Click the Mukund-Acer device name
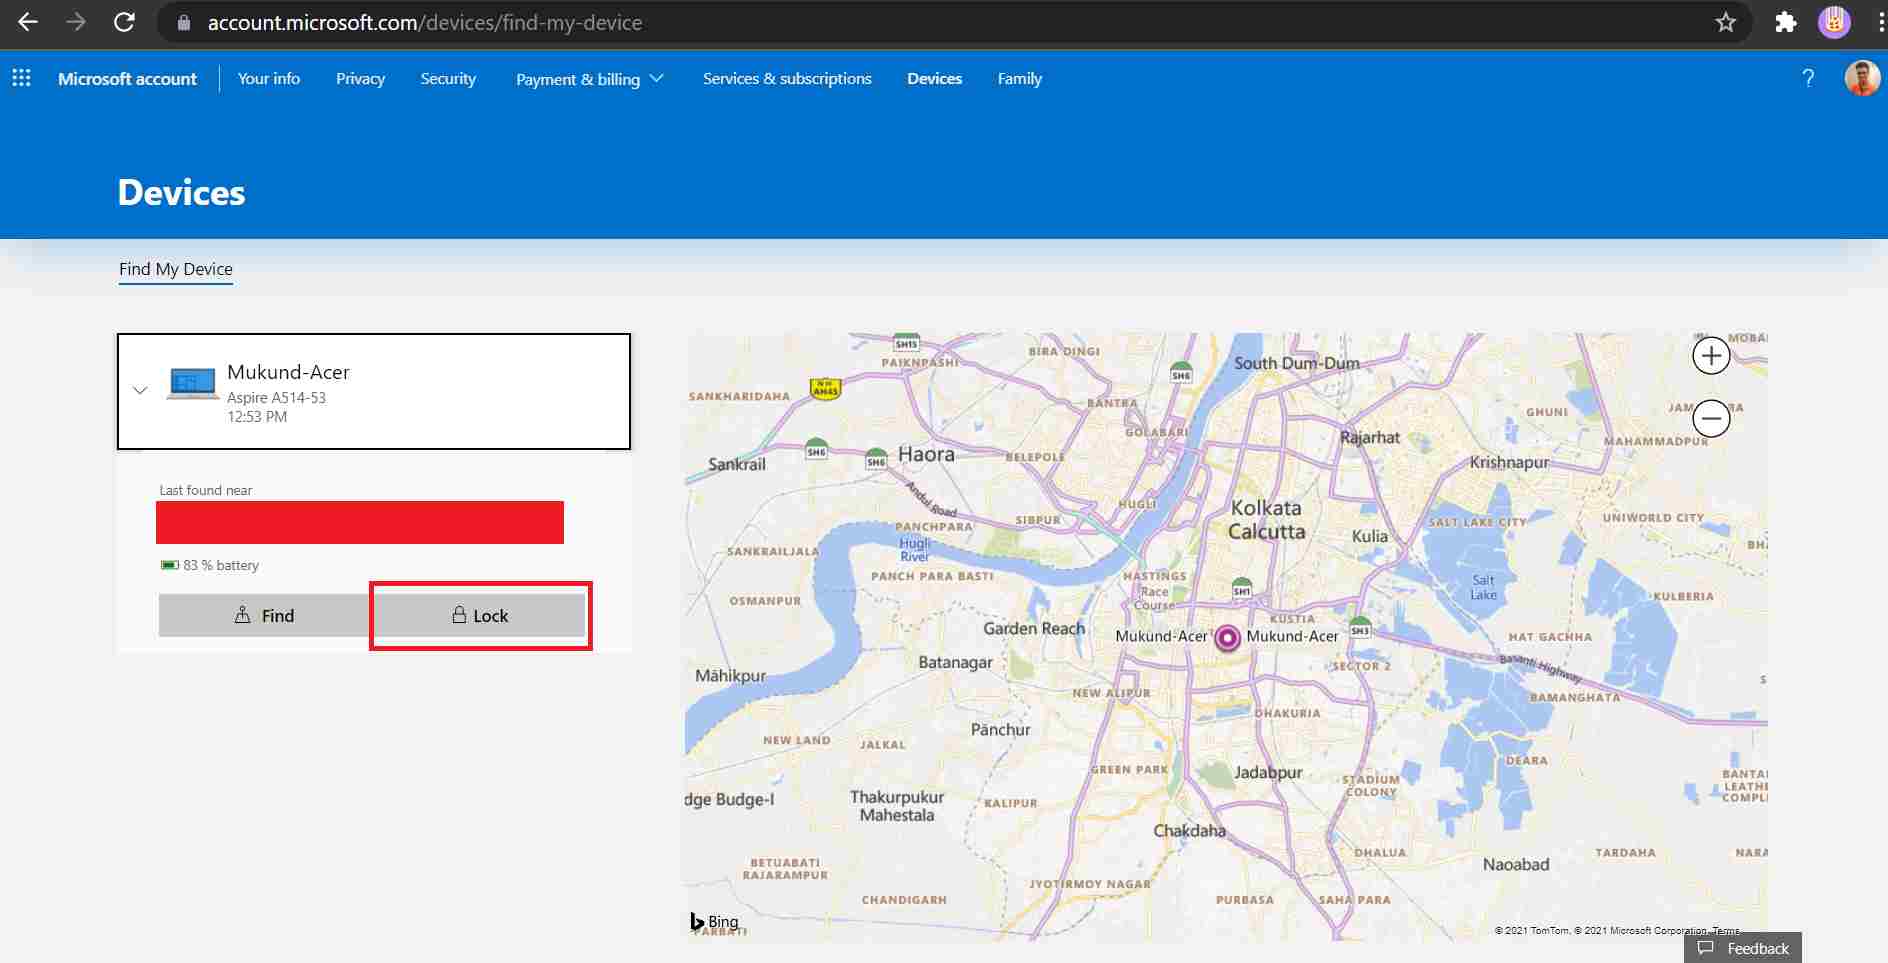This screenshot has height=963, width=1888. click(x=288, y=372)
